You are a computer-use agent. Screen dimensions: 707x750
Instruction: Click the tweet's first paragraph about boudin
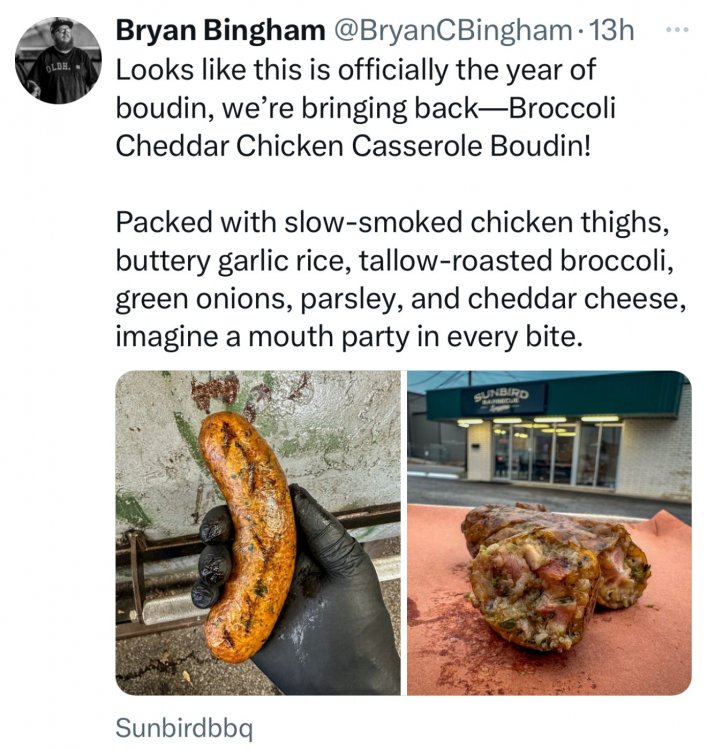[366, 107]
